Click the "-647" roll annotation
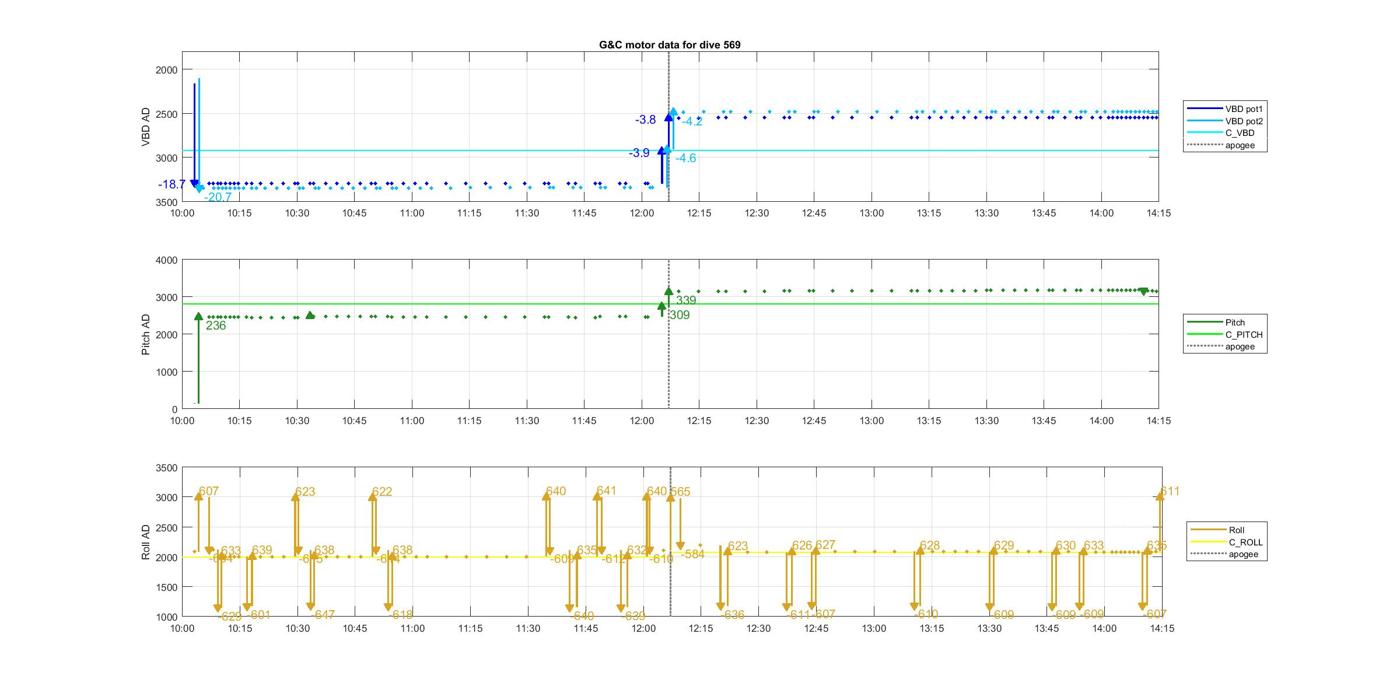The width and height of the screenshot is (1400, 693). click(x=323, y=615)
